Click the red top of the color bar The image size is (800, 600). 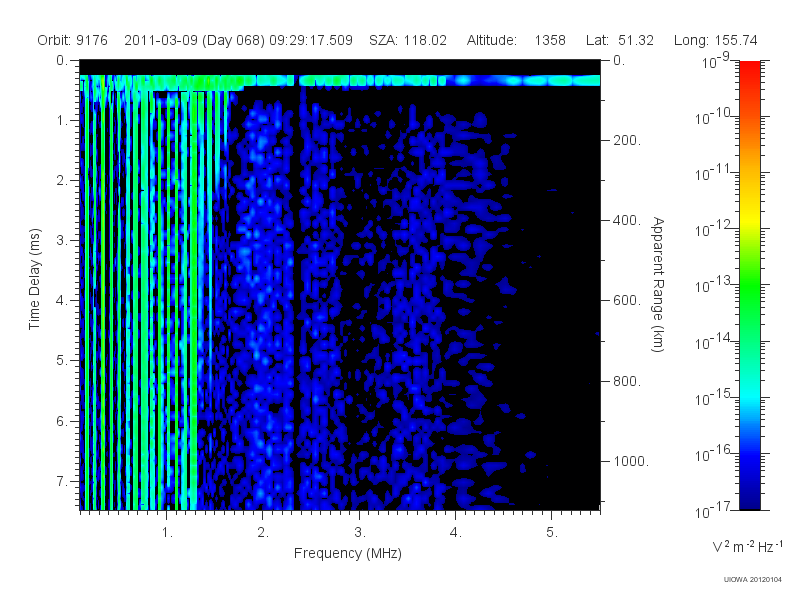point(749,71)
